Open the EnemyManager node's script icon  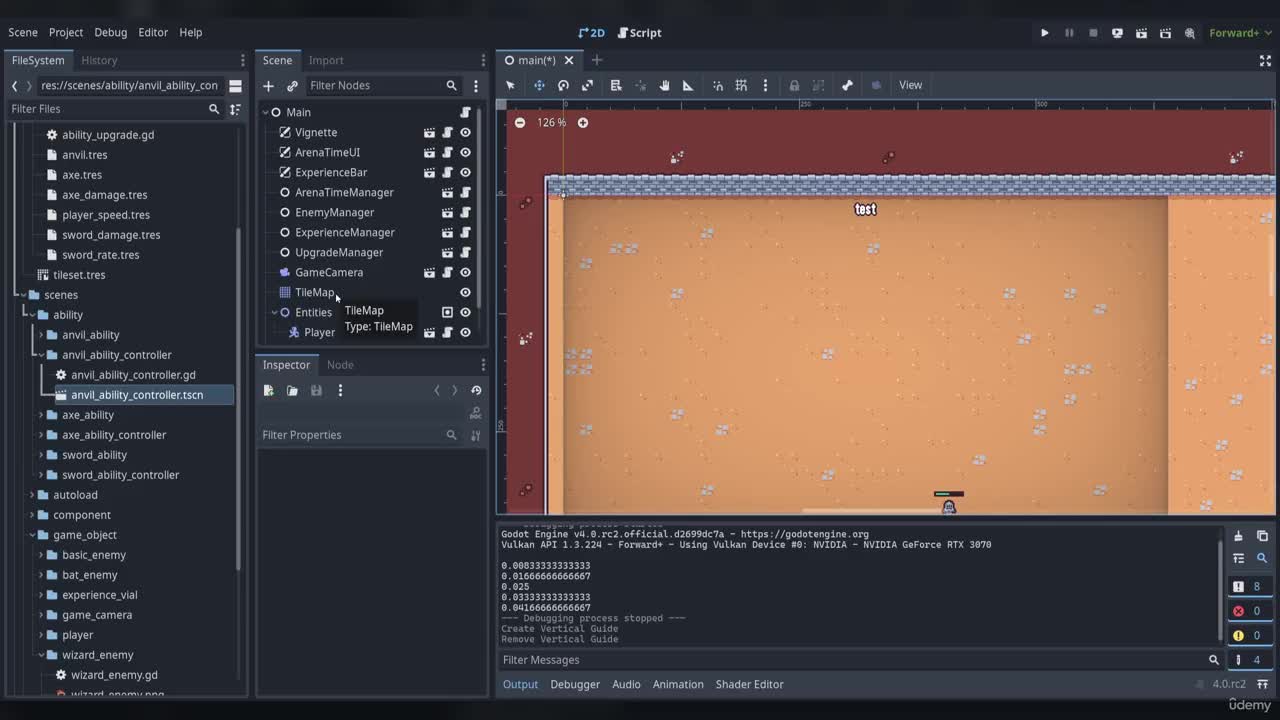coord(465,212)
